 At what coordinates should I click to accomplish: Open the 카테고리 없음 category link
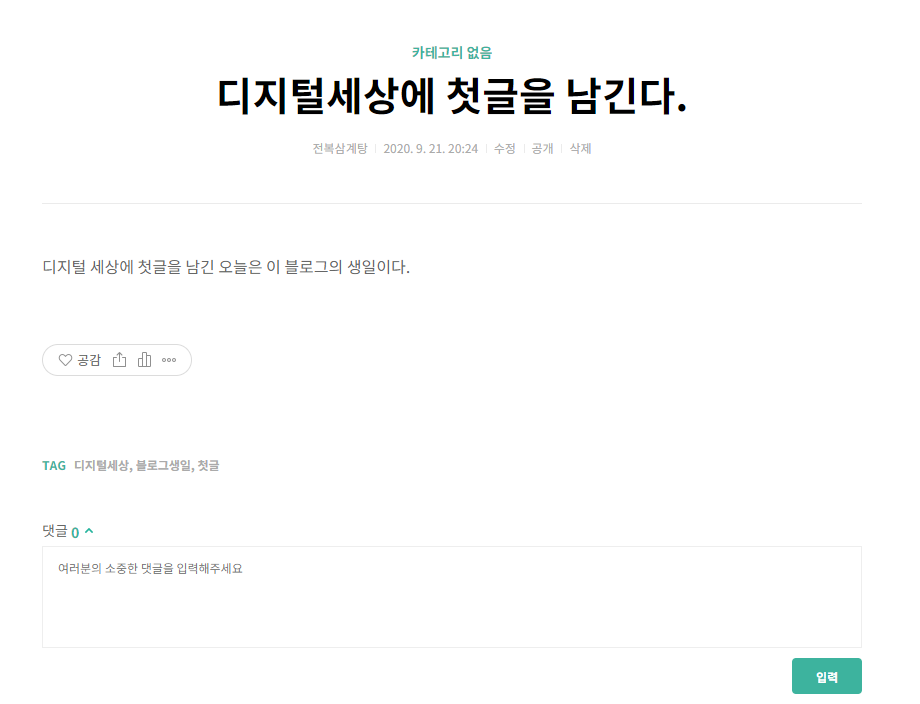tap(452, 53)
